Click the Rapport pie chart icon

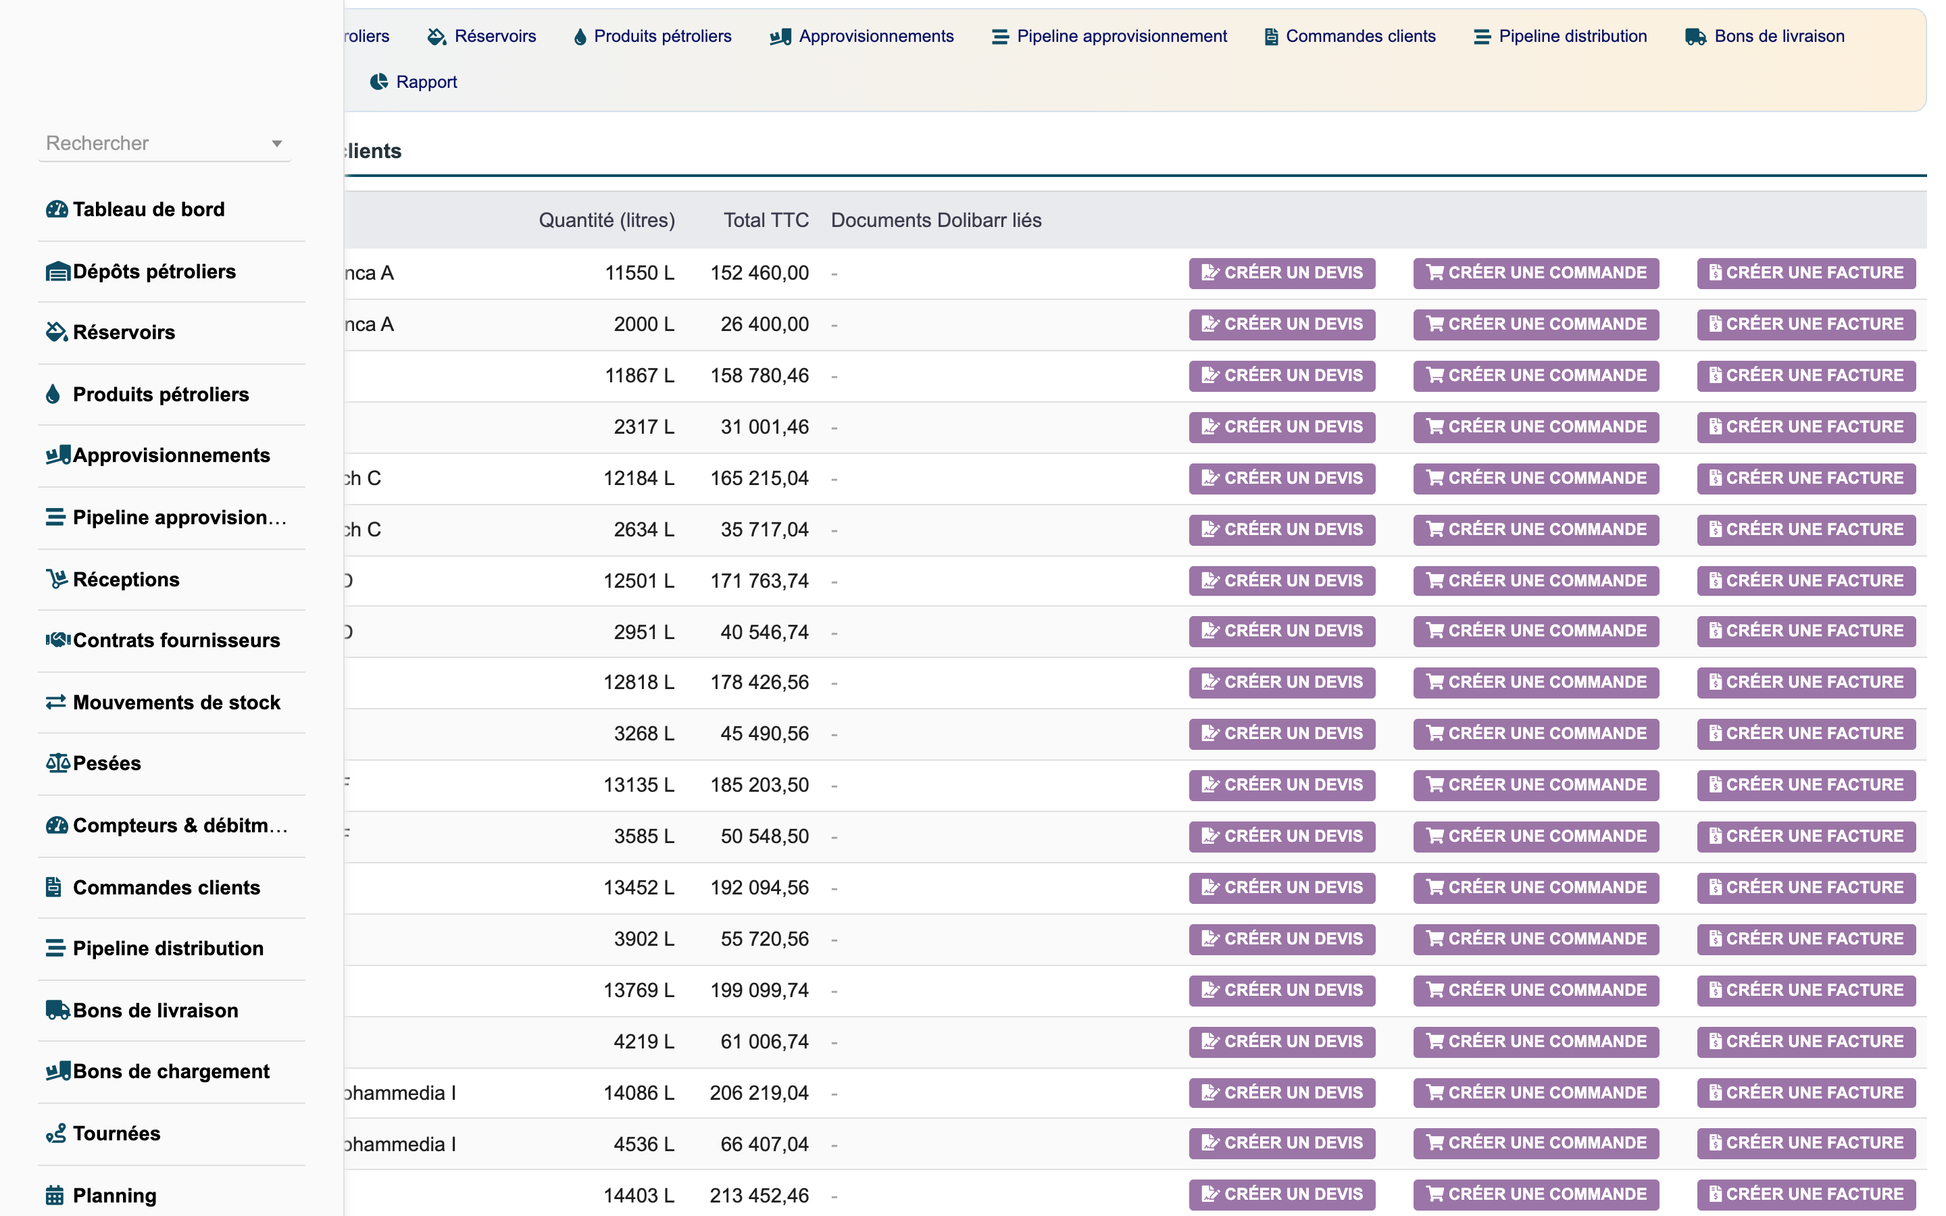point(379,82)
